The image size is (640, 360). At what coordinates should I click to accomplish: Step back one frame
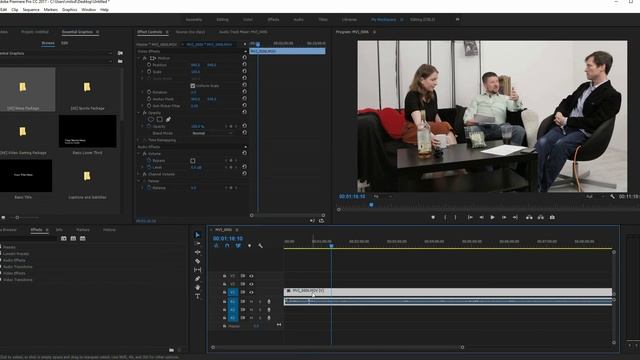coord(482,218)
